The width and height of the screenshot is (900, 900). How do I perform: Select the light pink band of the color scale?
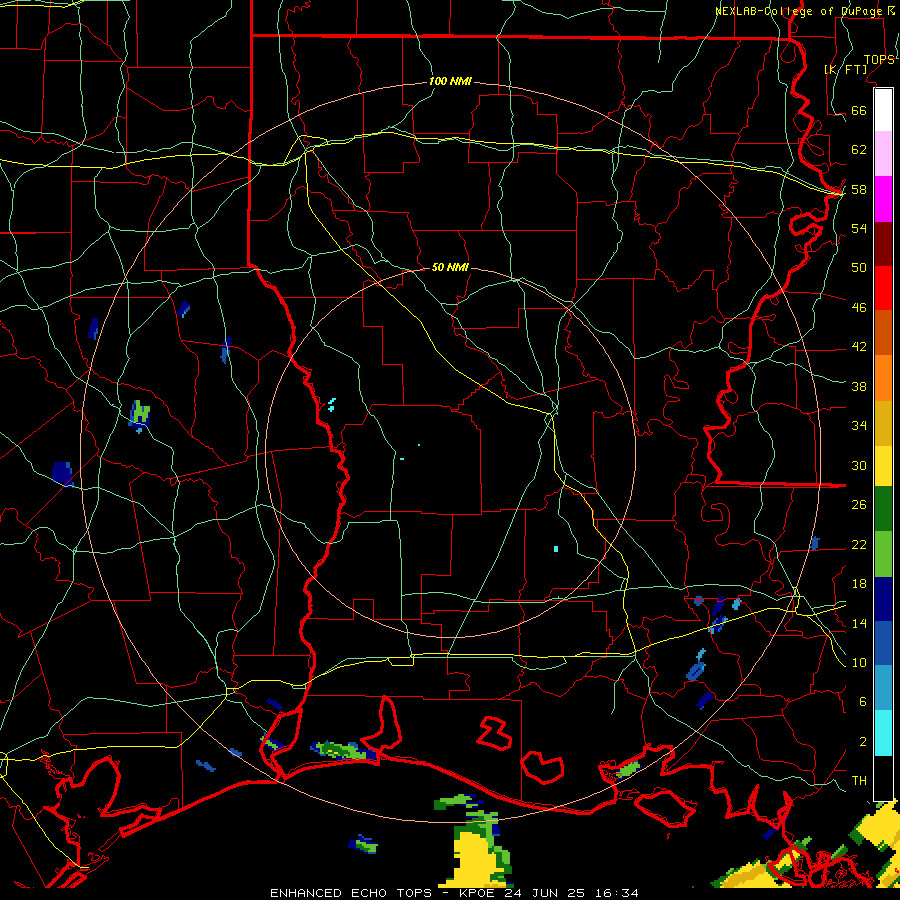883,153
